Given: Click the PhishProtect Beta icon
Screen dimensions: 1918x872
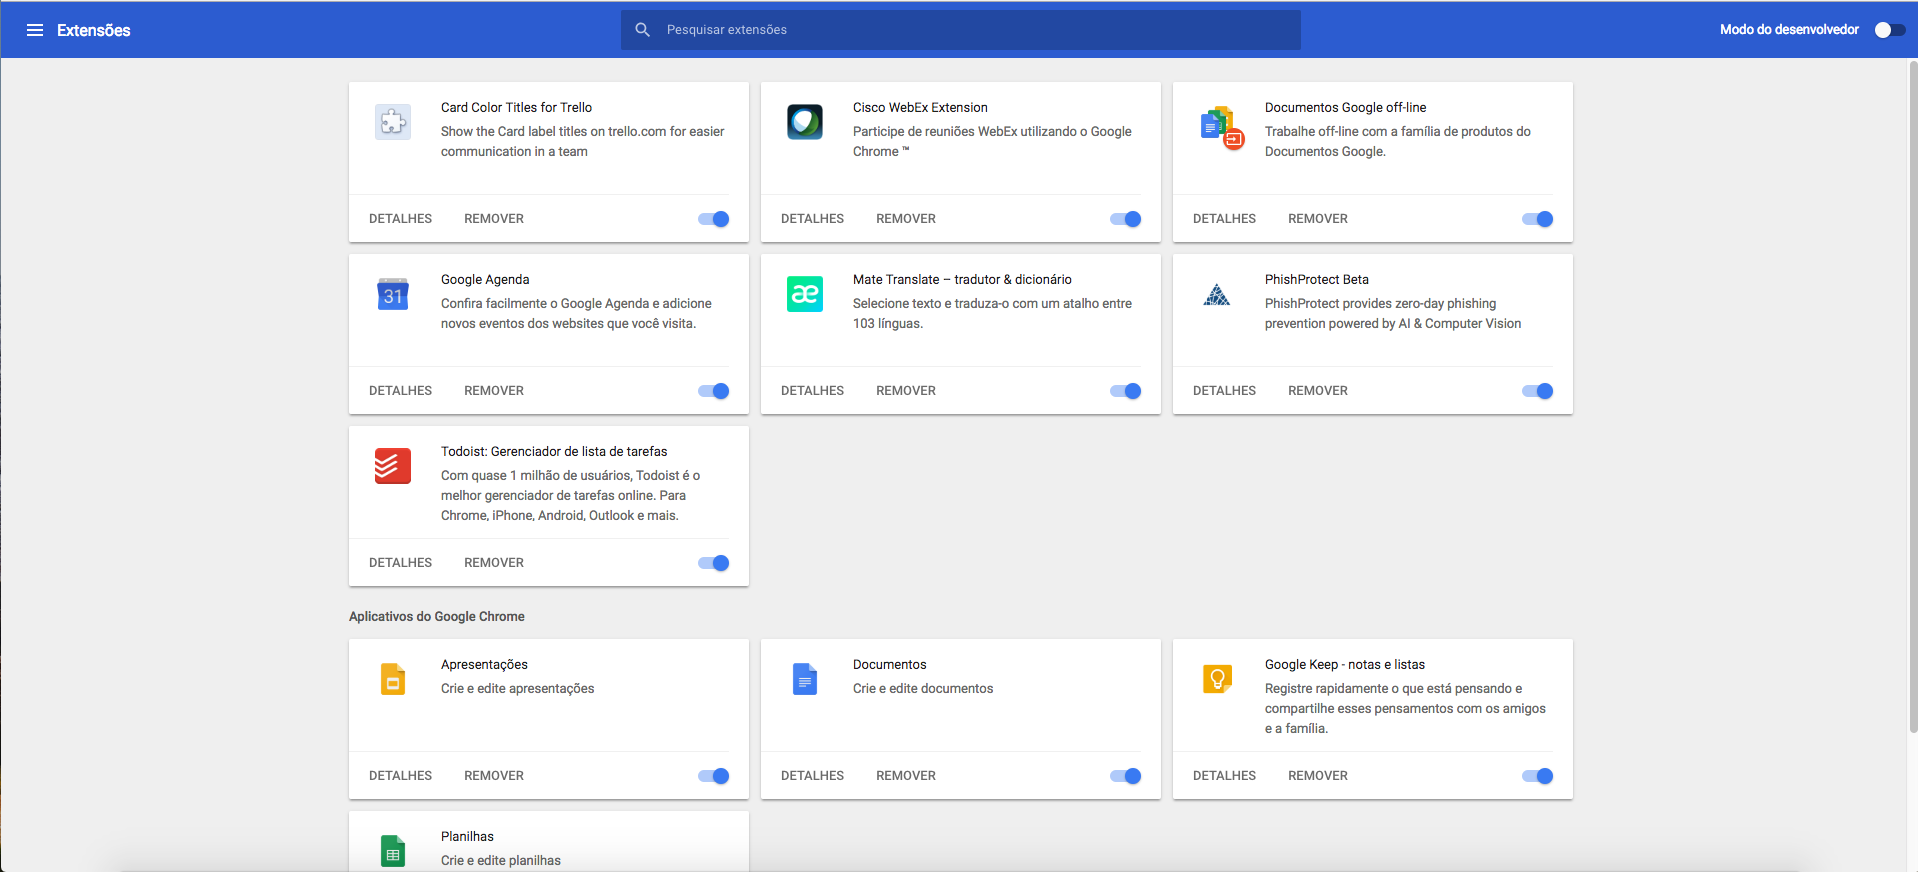Looking at the screenshot, I should tap(1217, 295).
